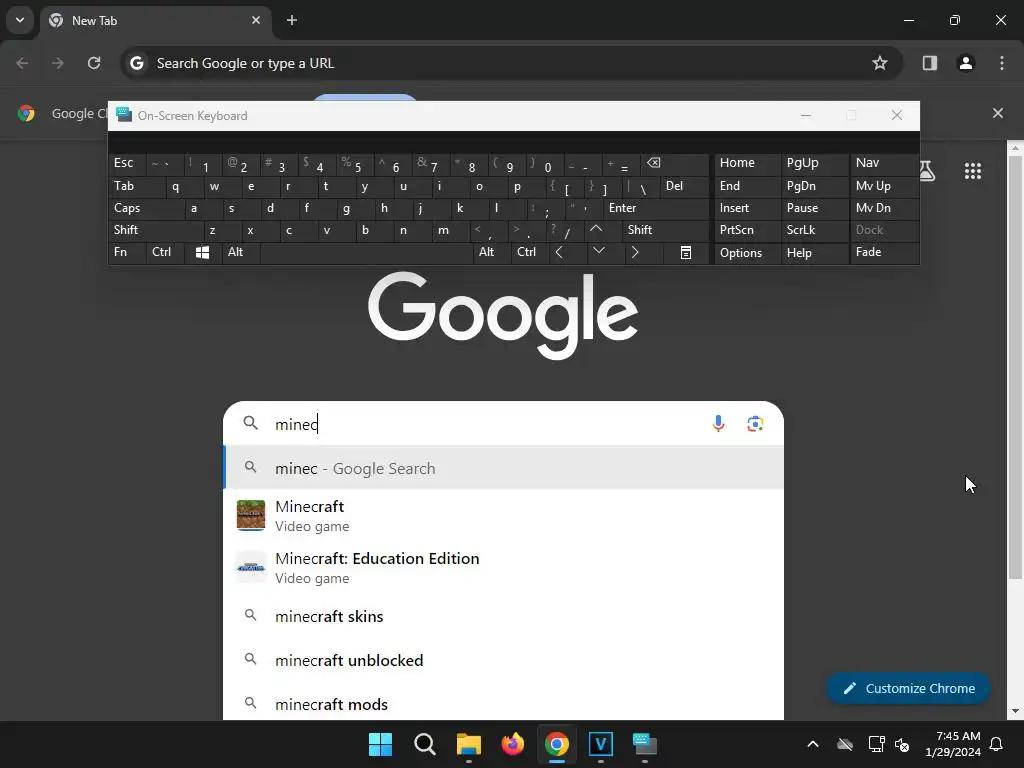Choose minecraft unblocked suggestion

tap(503, 660)
